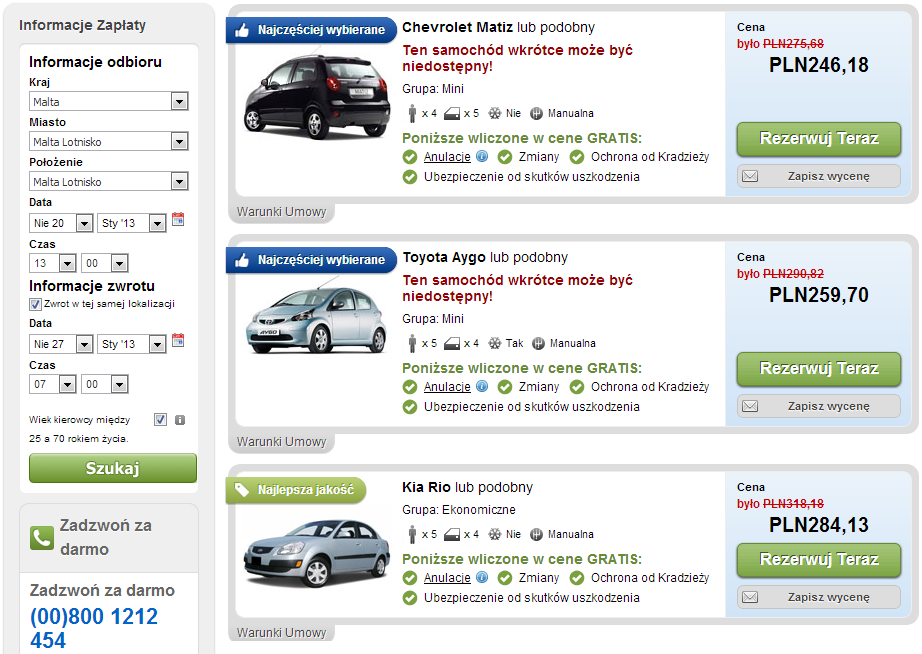
Task: Click the Najlepsza jakość tag icon
Action: 241,490
